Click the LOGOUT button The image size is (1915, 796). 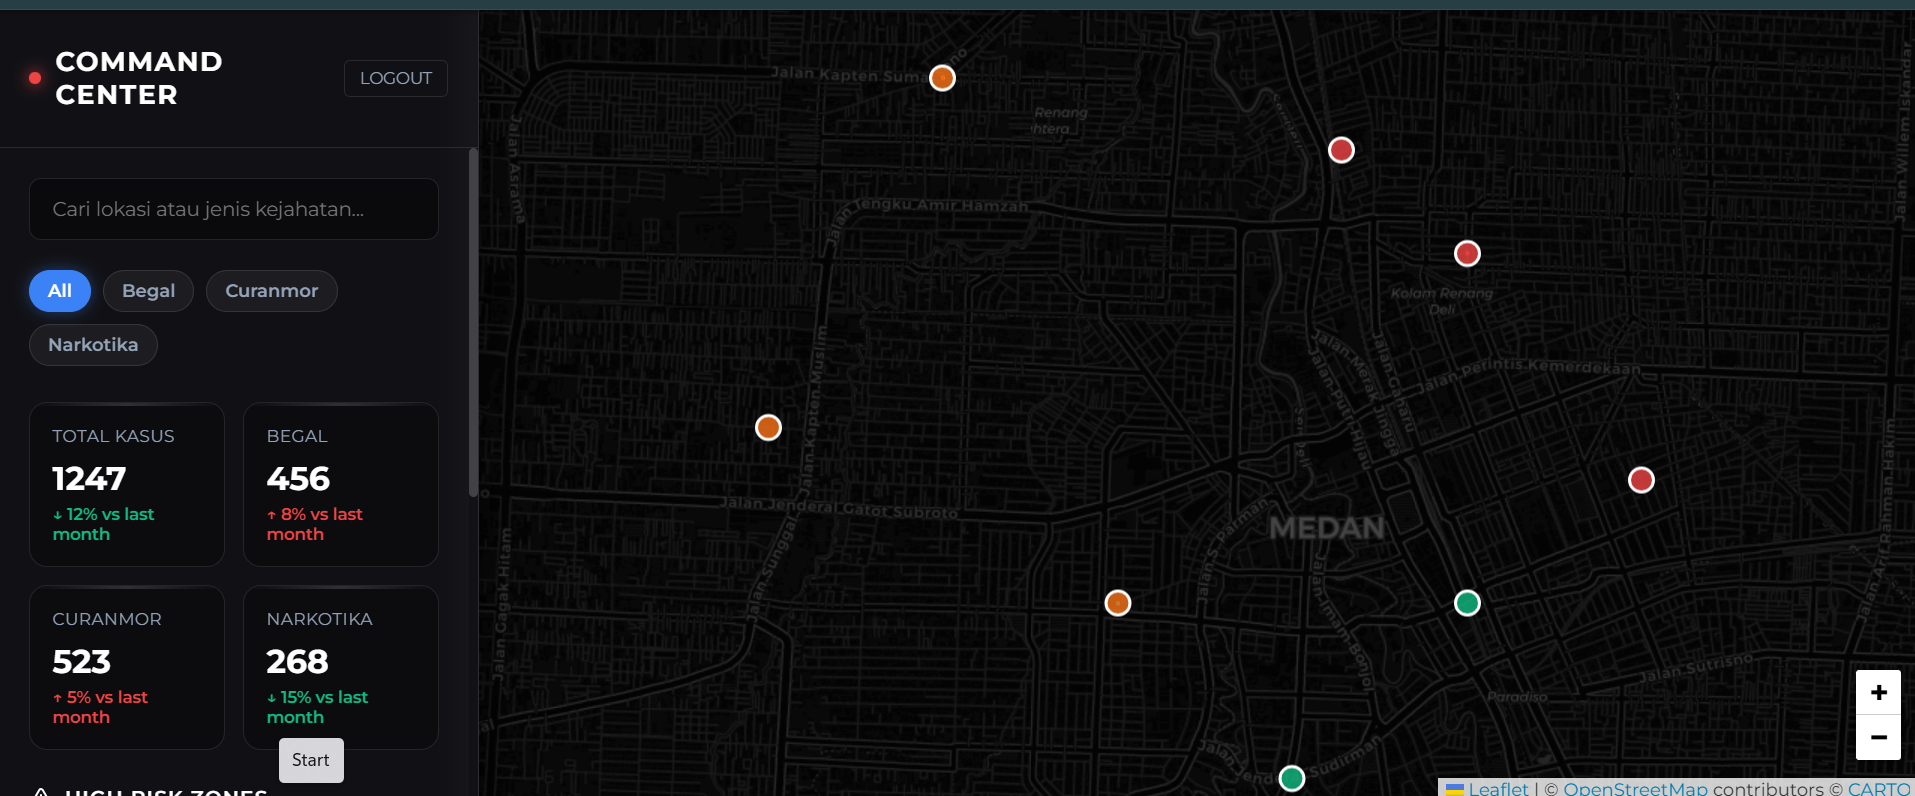point(396,78)
